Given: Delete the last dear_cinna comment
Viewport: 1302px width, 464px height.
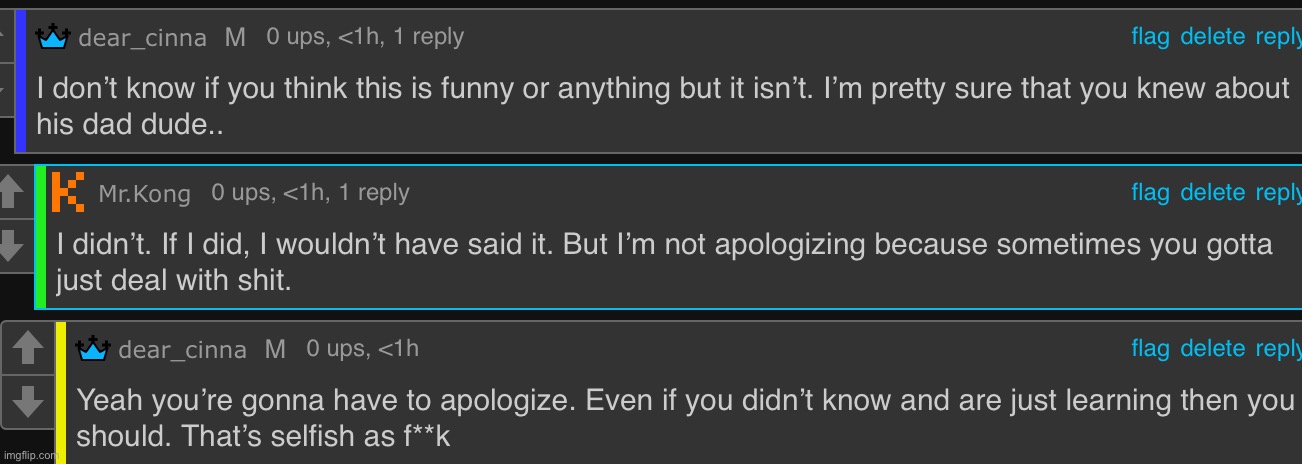Looking at the screenshot, I should 1212,348.
